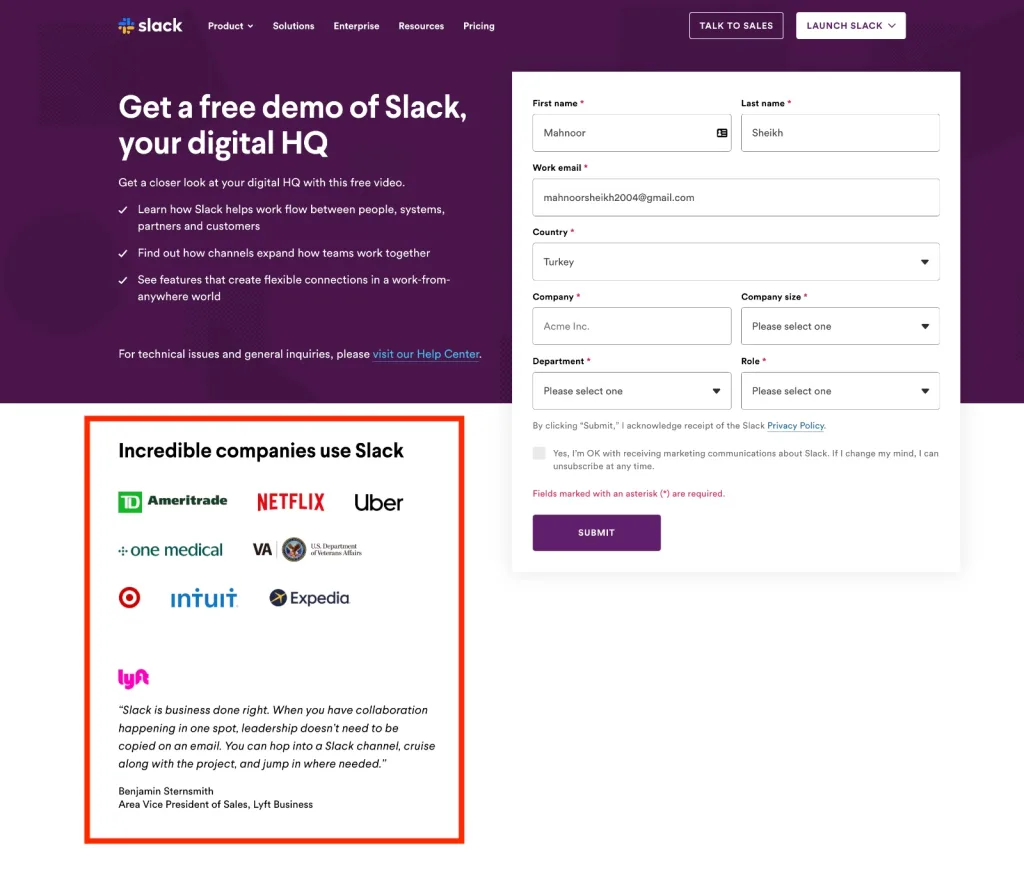Check the marketing communications checkbox
This screenshot has height=884, width=1024.
[539, 453]
